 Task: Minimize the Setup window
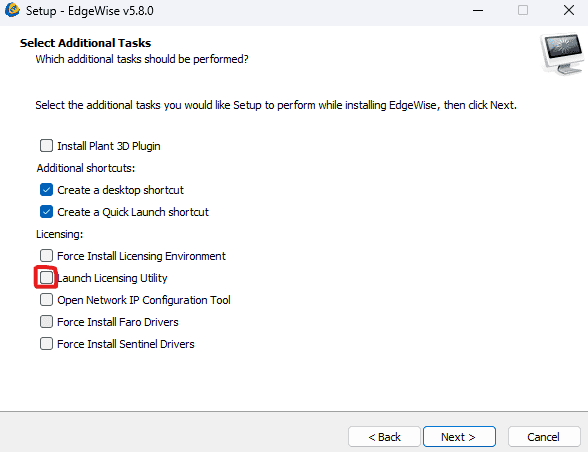[x=478, y=11]
